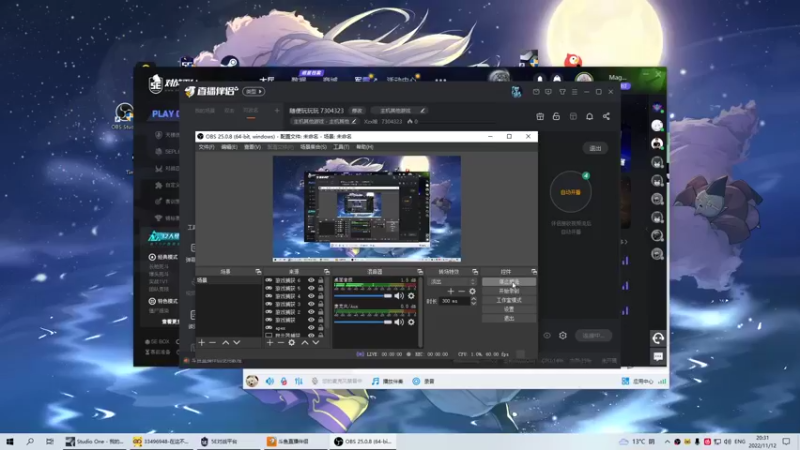
Task: Open the OBS Edit (E) menu
Action: pos(229,147)
